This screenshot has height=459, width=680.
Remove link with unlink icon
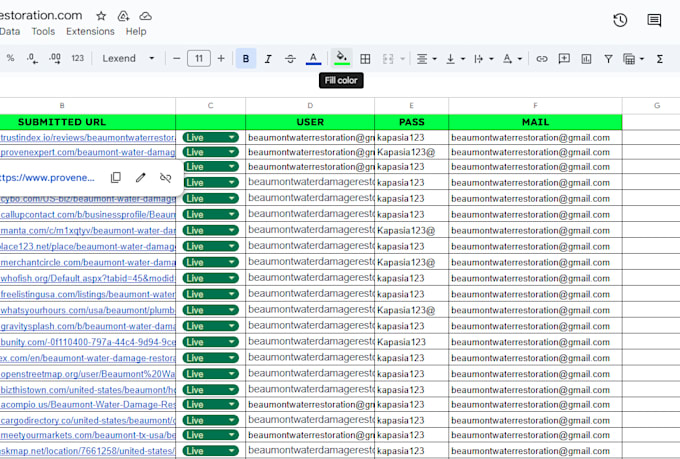(165, 177)
